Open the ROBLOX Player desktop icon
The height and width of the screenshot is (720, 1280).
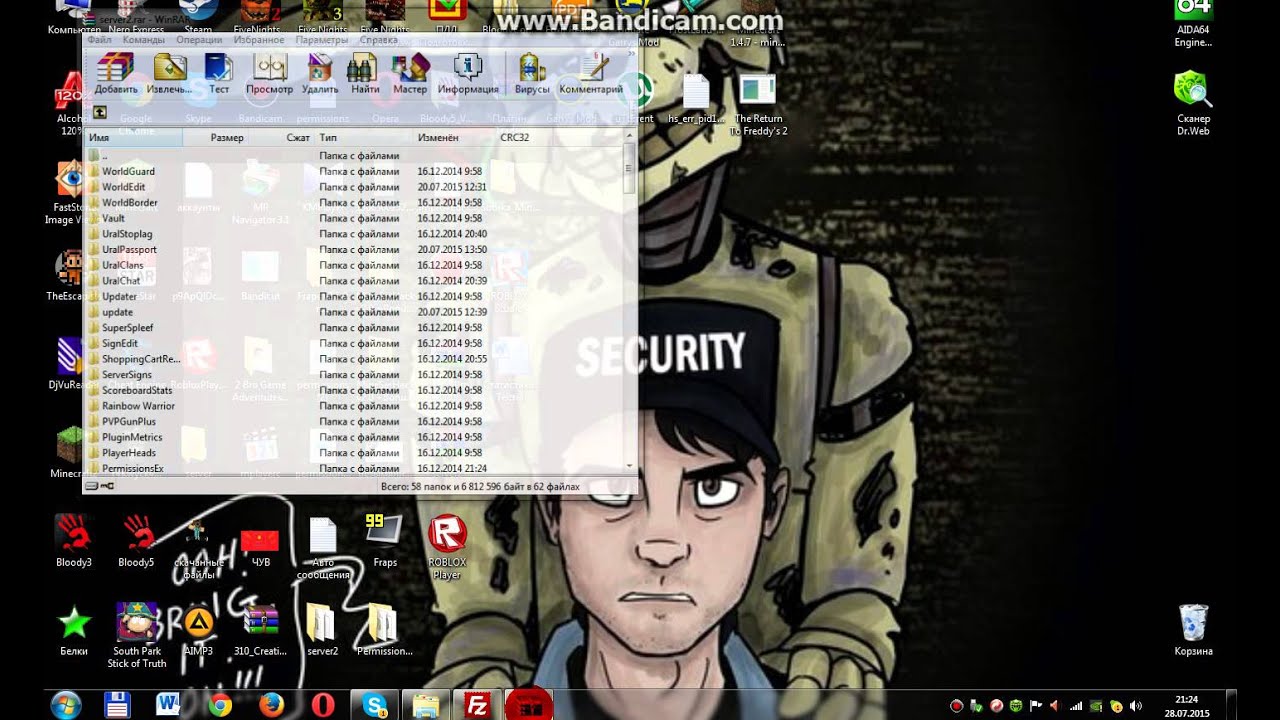447,548
